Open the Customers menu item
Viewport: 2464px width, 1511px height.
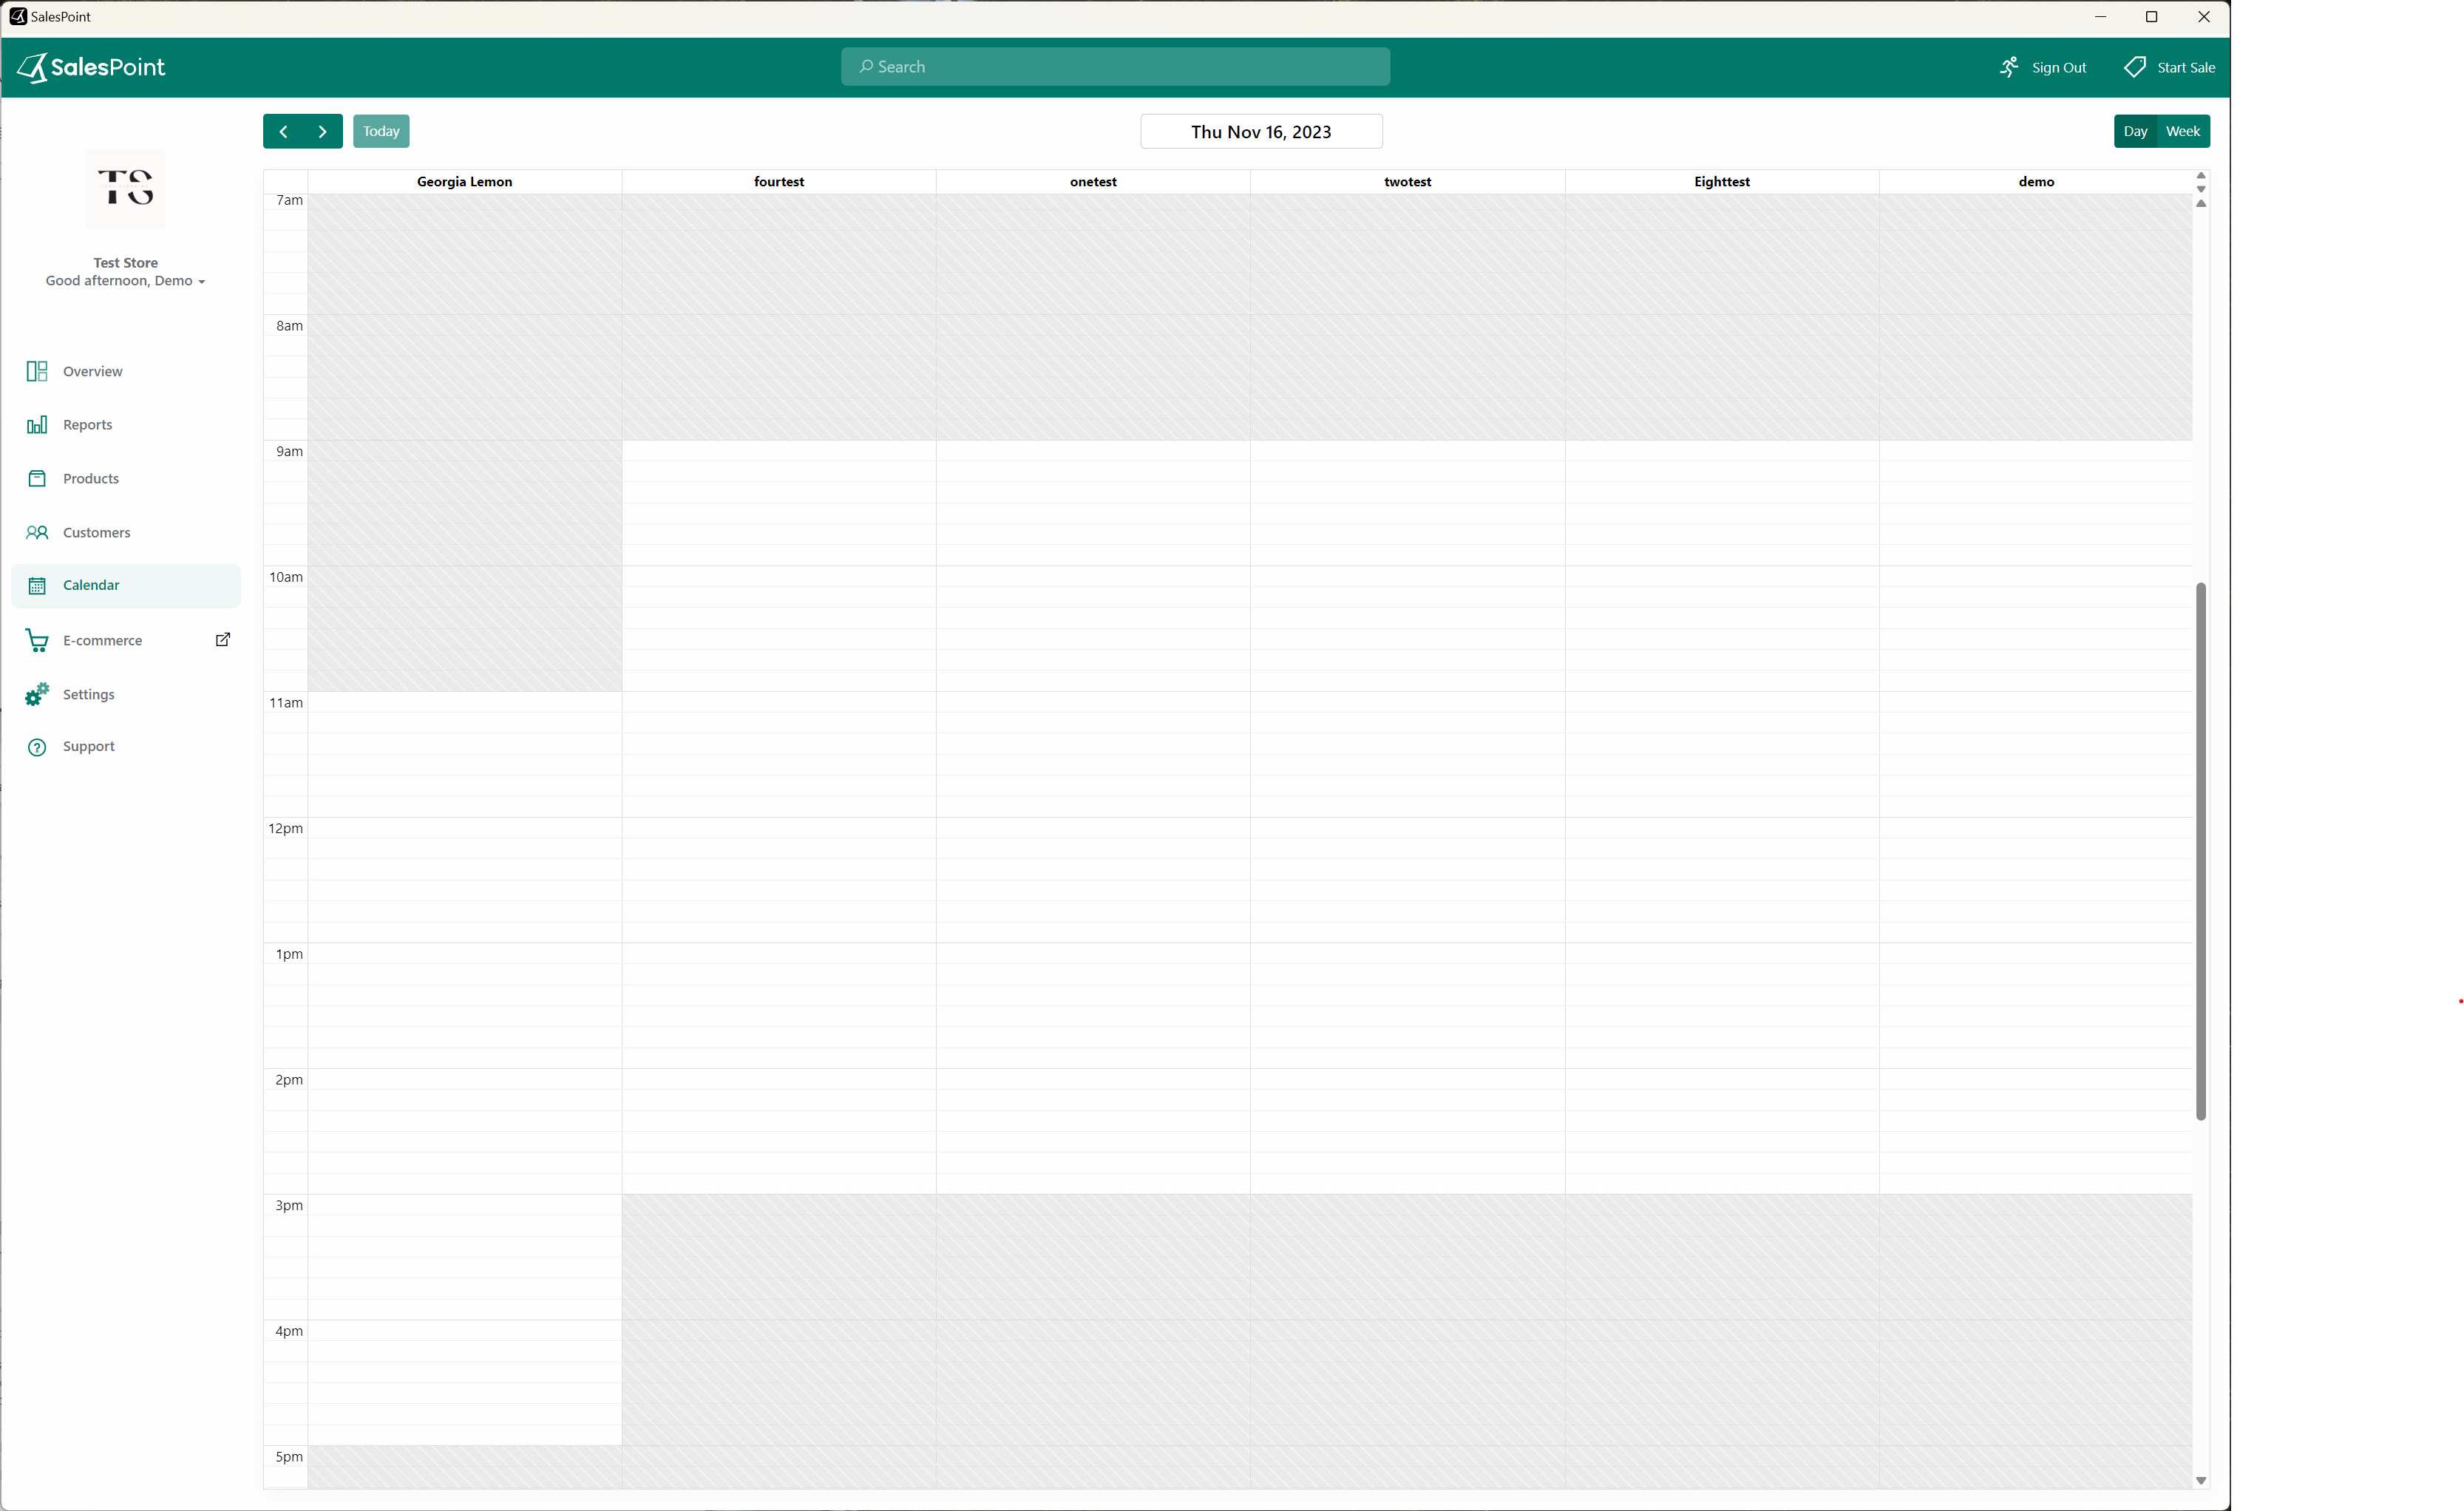point(126,532)
